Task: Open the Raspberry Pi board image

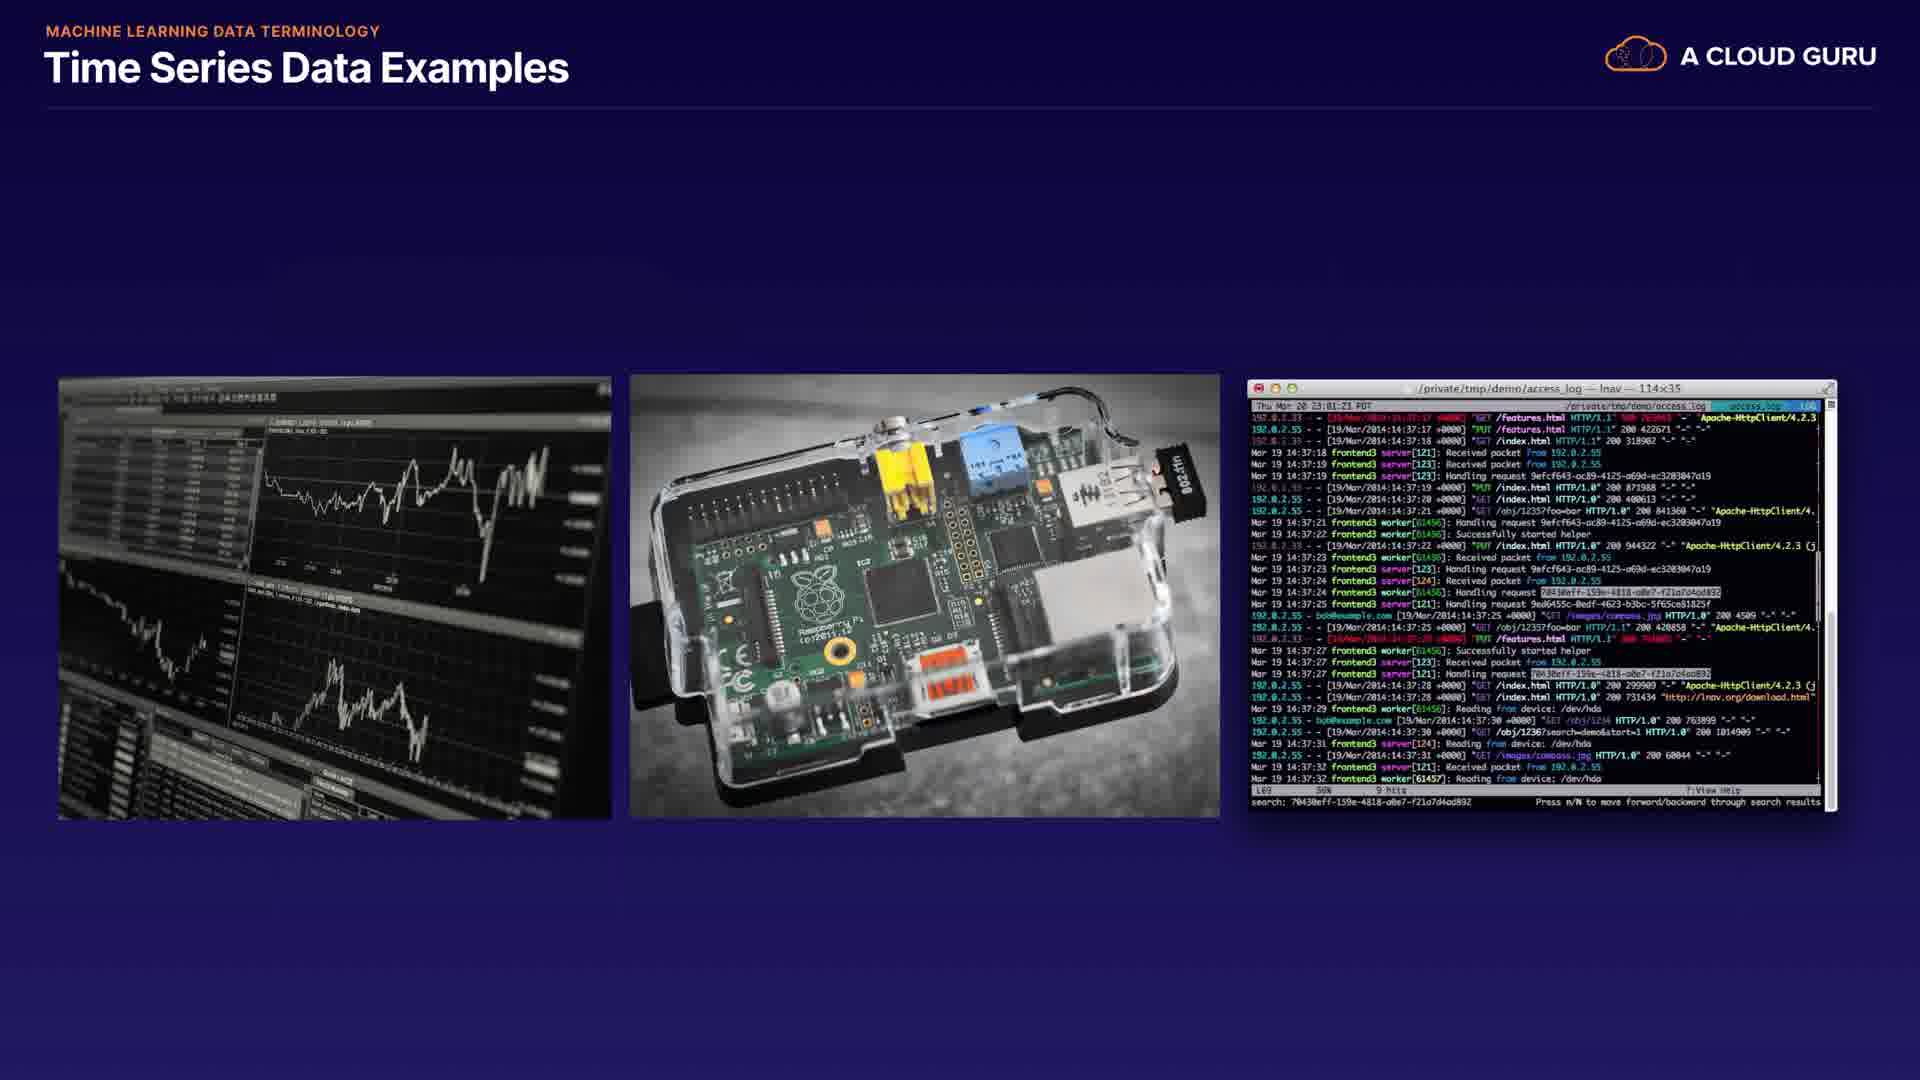Action: (x=924, y=596)
